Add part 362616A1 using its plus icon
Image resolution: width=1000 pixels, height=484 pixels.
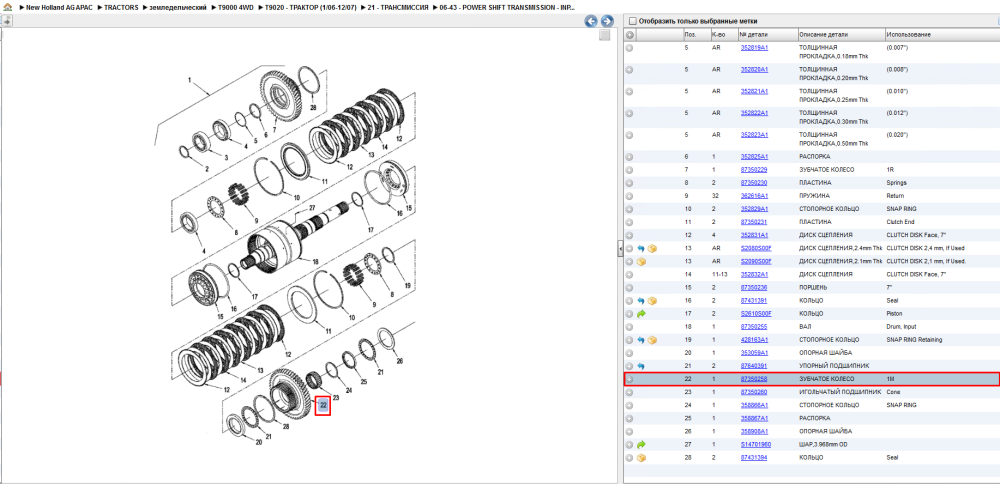629,196
